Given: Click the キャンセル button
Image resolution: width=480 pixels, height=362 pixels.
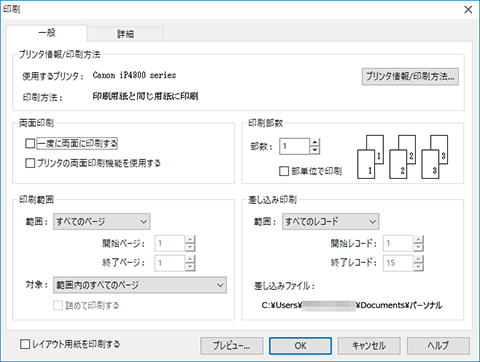Looking at the screenshot, I should coord(369,346).
